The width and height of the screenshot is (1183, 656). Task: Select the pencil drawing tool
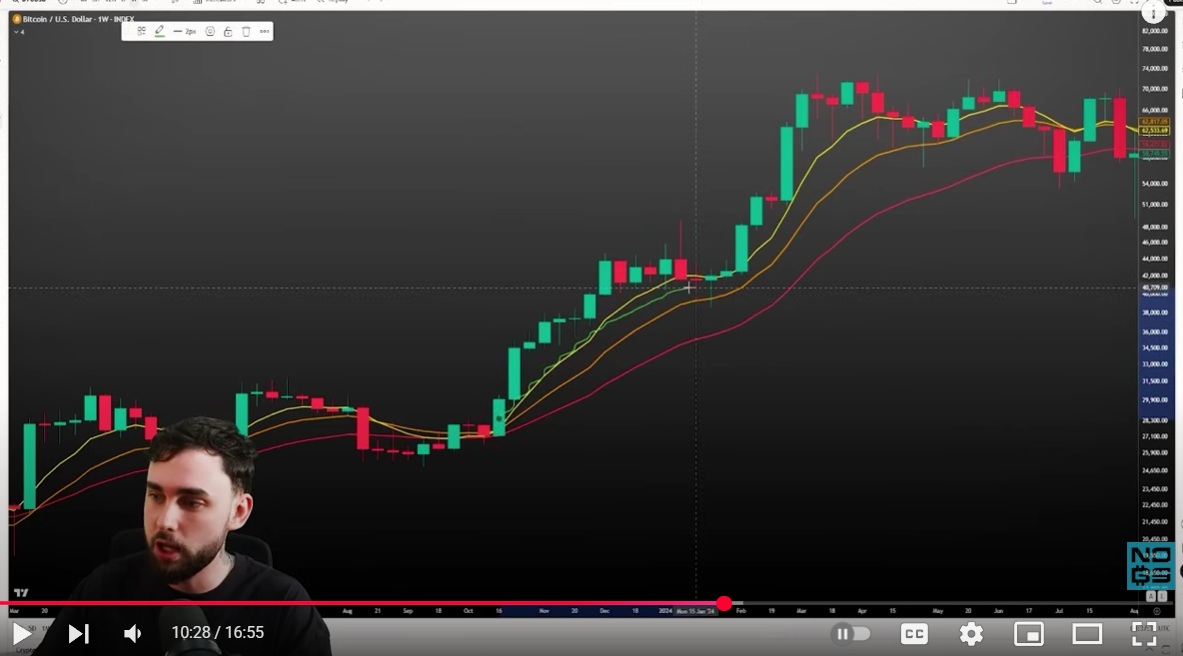click(159, 31)
